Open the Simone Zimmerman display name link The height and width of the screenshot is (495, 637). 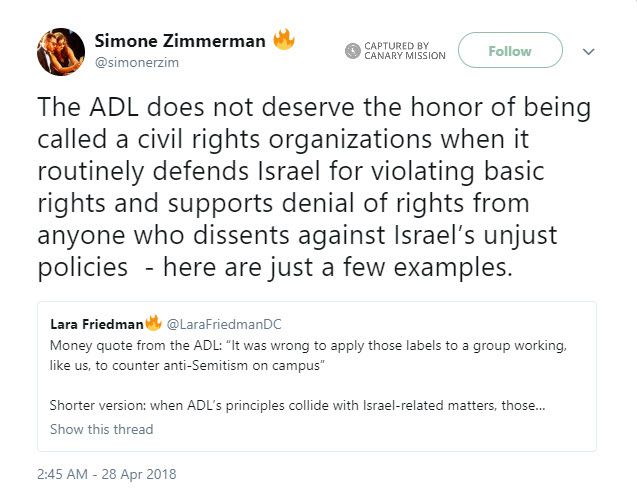181,41
